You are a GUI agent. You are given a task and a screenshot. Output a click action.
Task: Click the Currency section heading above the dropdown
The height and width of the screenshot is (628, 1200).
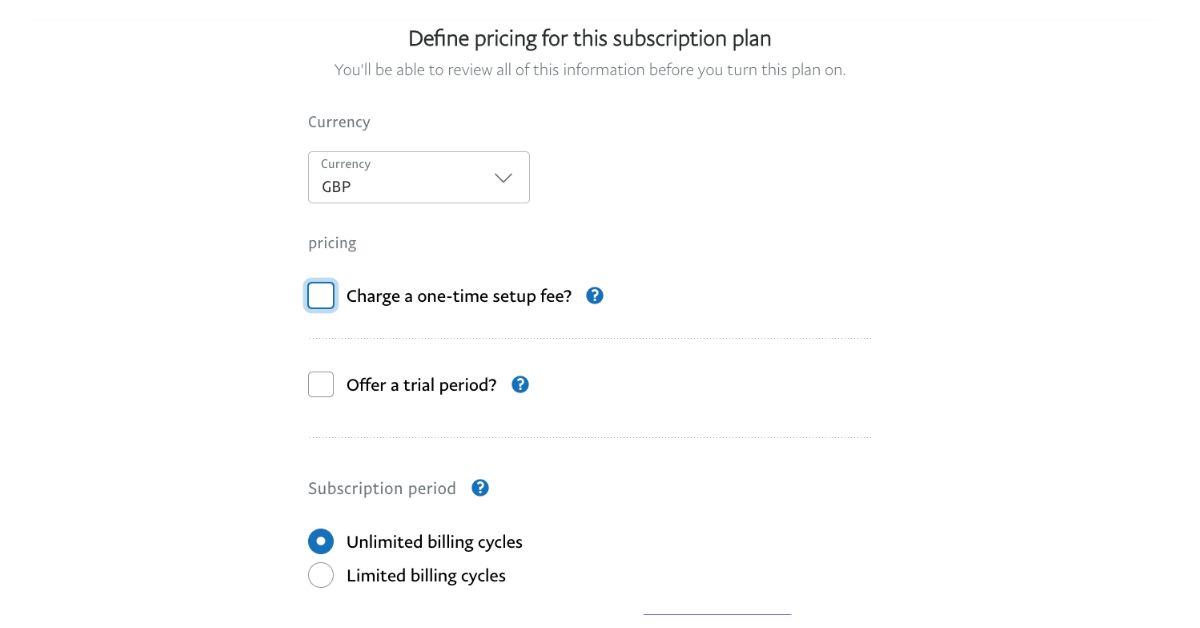coord(339,122)
